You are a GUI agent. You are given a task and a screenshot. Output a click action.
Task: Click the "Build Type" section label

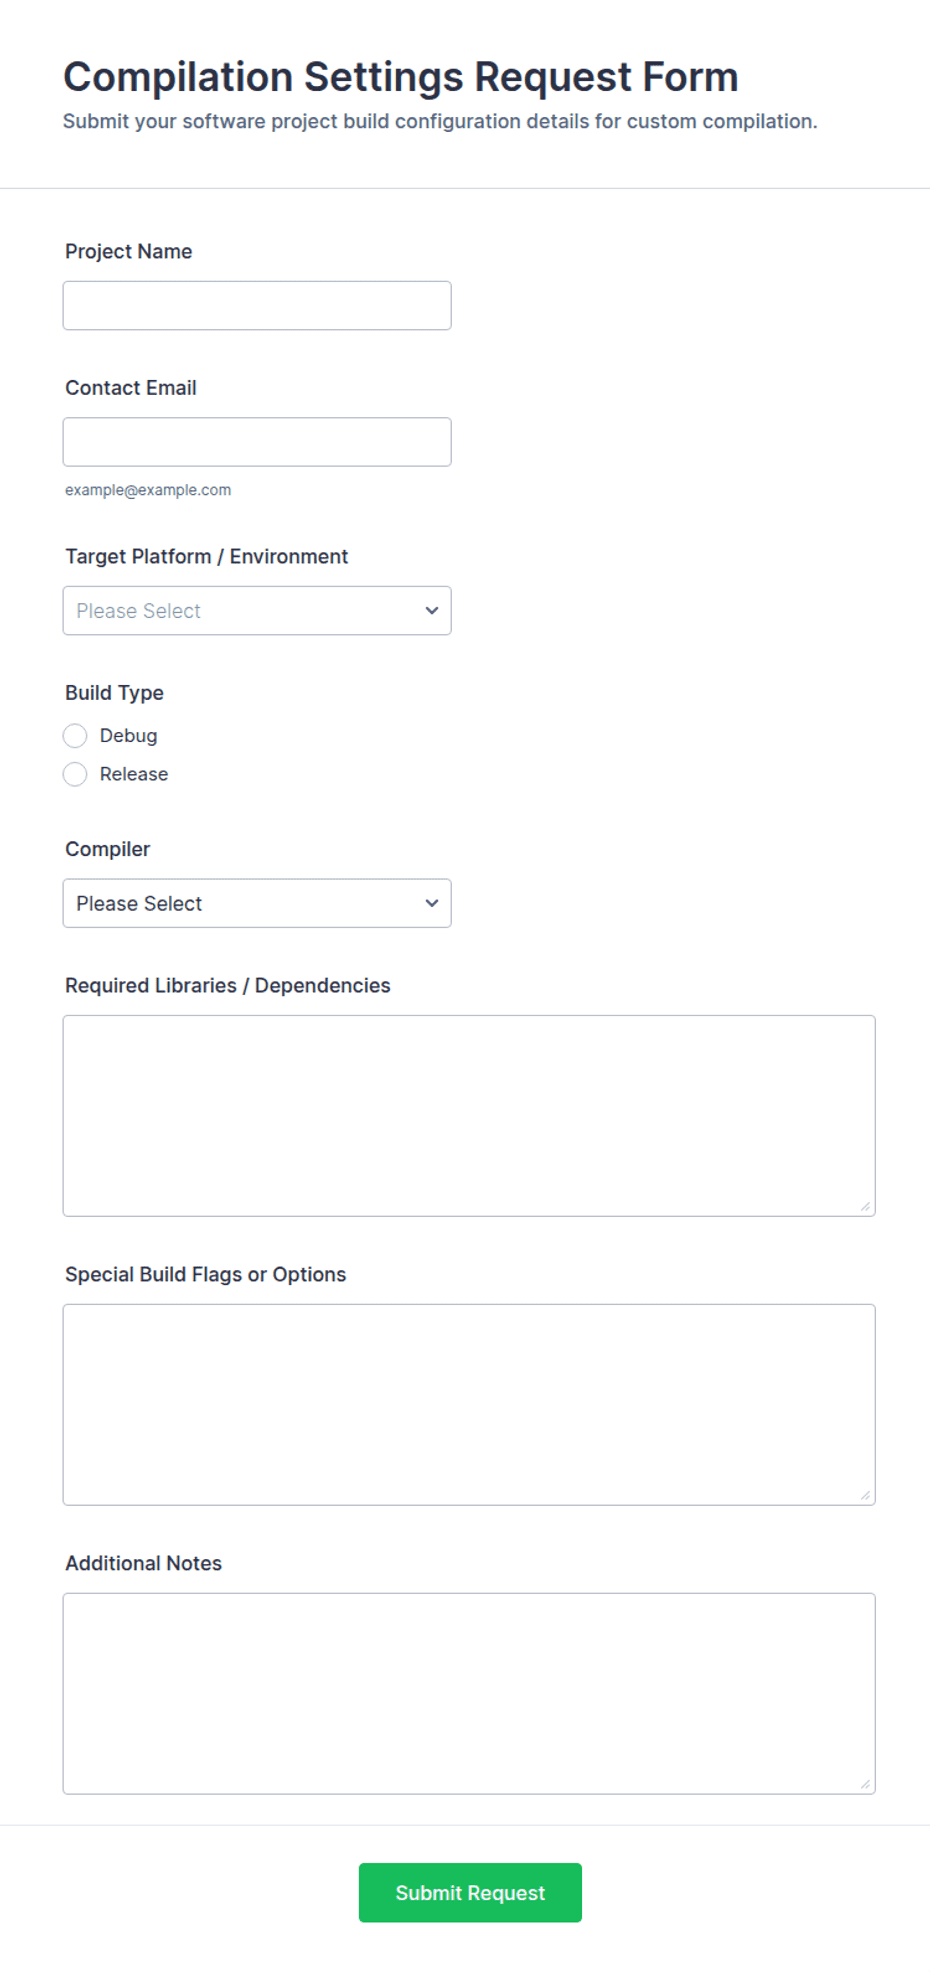[x=114, y=693]
